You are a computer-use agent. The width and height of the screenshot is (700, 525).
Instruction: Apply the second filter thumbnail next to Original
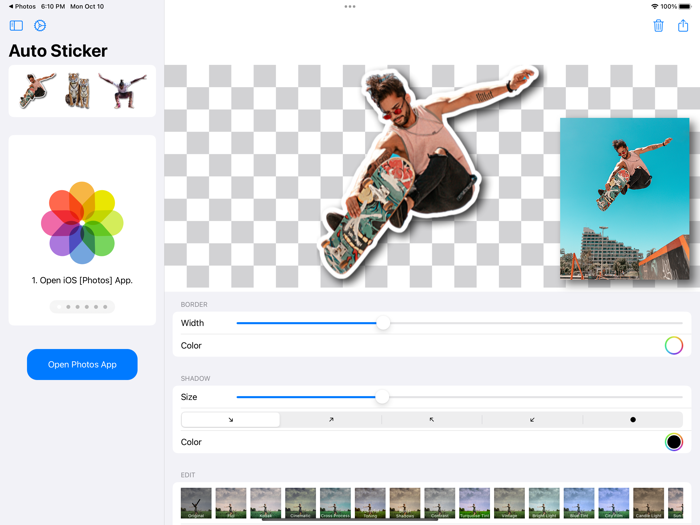(231, 503)
